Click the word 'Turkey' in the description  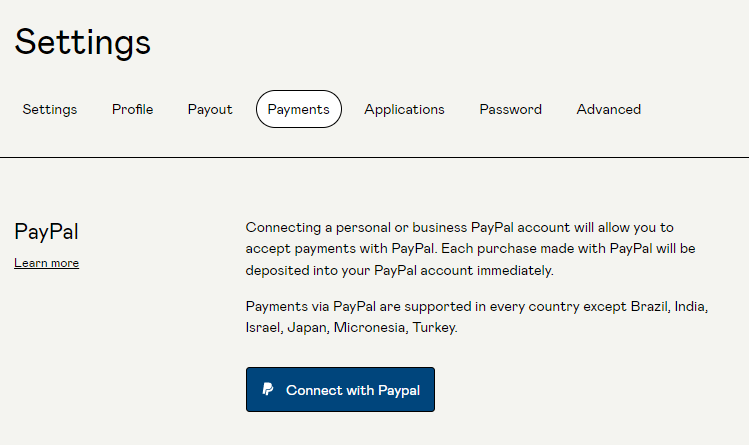[x=434, y=328]
